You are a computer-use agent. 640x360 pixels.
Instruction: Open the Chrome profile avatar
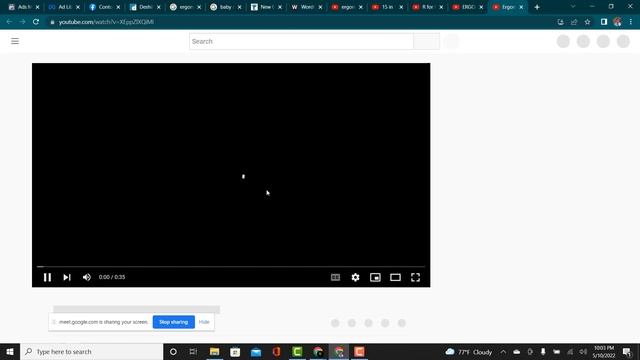[x=617, y=22]
